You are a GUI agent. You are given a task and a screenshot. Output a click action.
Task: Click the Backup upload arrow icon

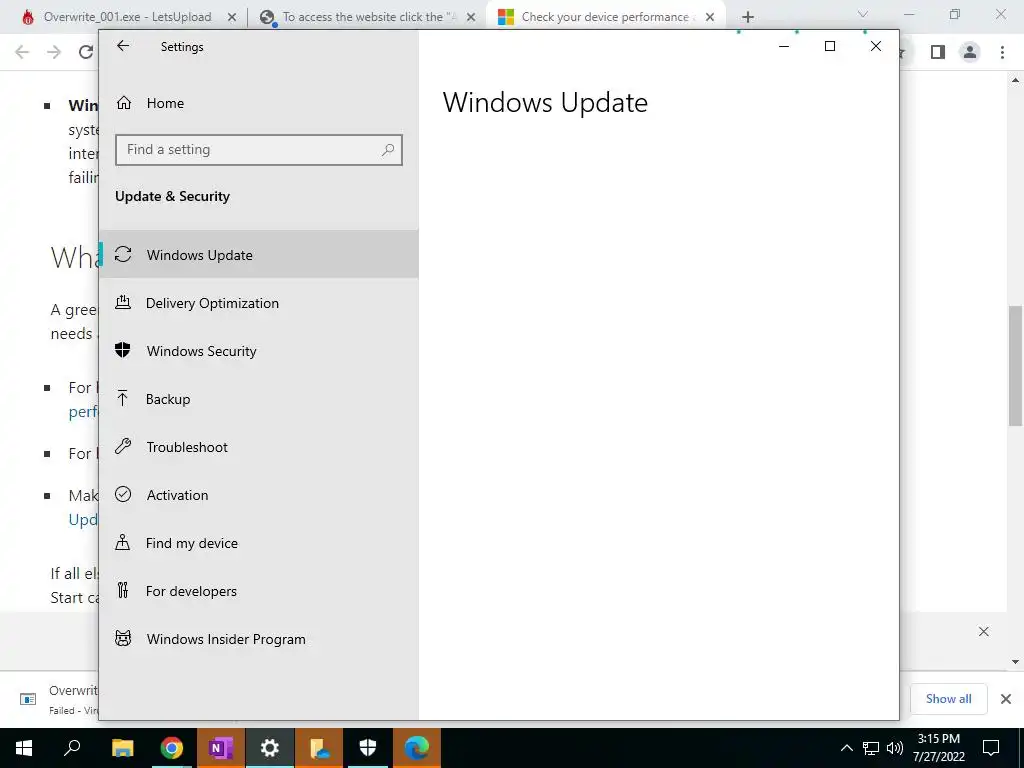[122, 398]
